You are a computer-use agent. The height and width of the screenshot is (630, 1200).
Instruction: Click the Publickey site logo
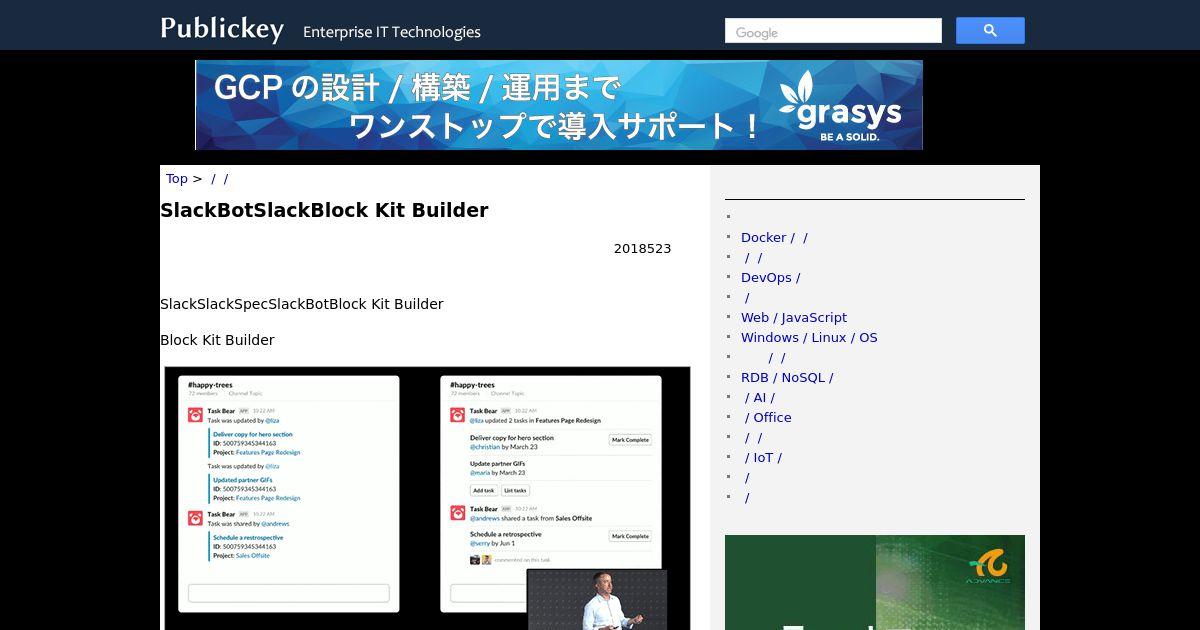[222, 29]
